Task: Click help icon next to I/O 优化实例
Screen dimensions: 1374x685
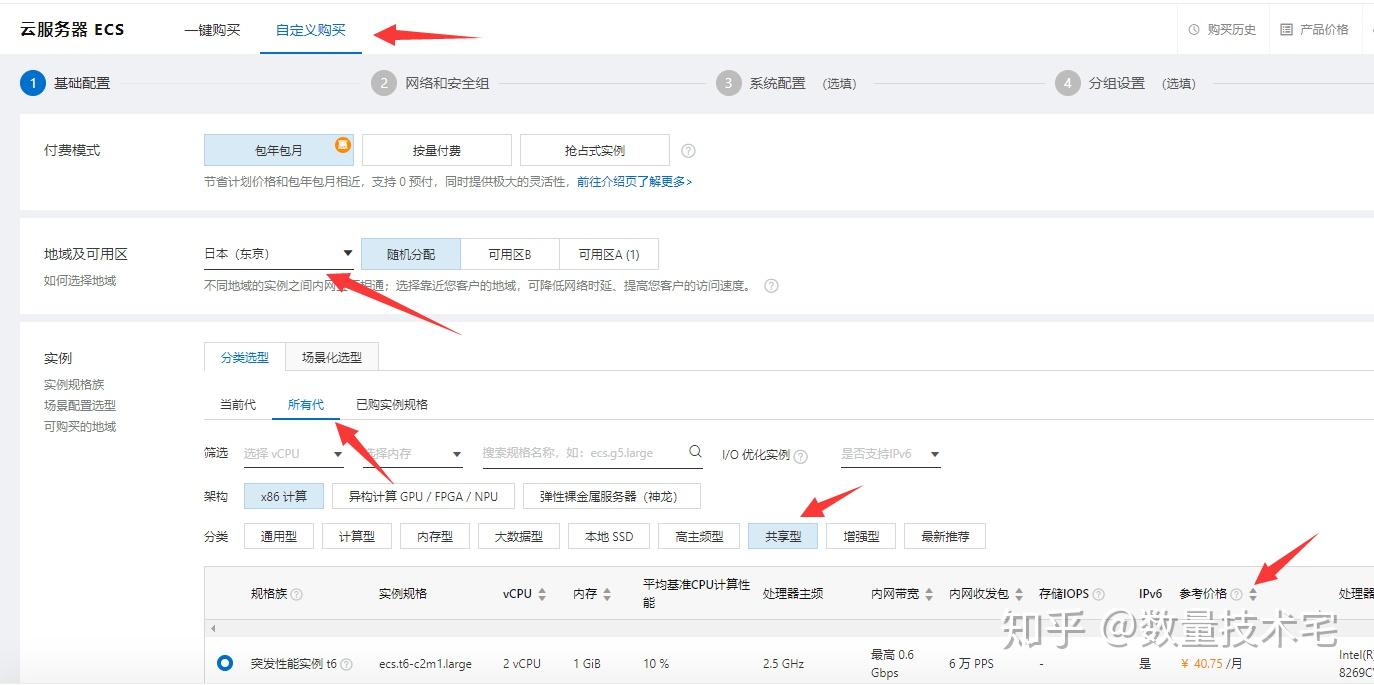Action: click(x=801, y=455)
